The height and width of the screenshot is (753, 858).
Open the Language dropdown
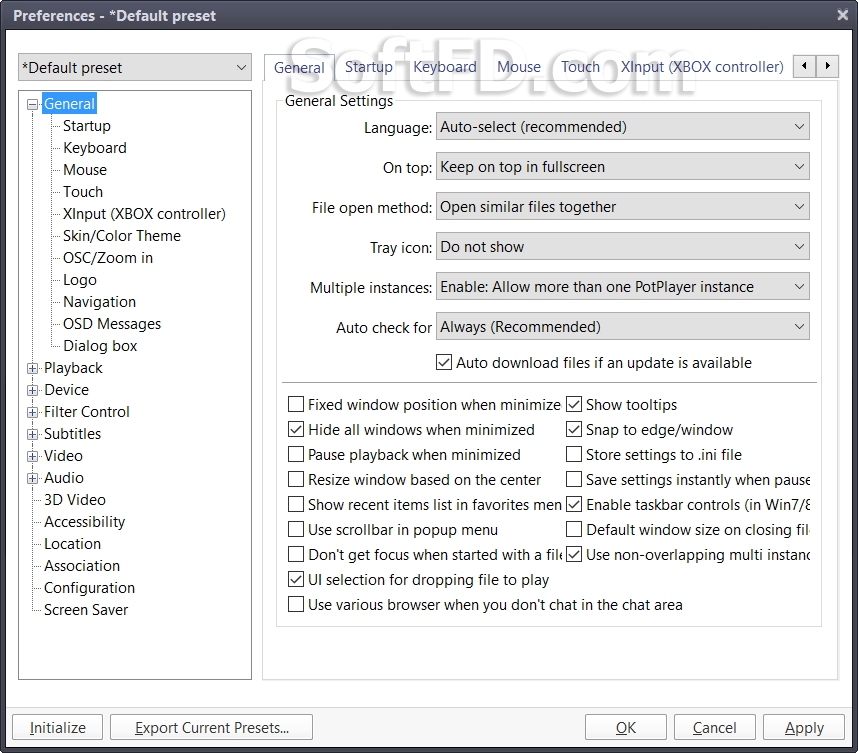tap(623, 127)
